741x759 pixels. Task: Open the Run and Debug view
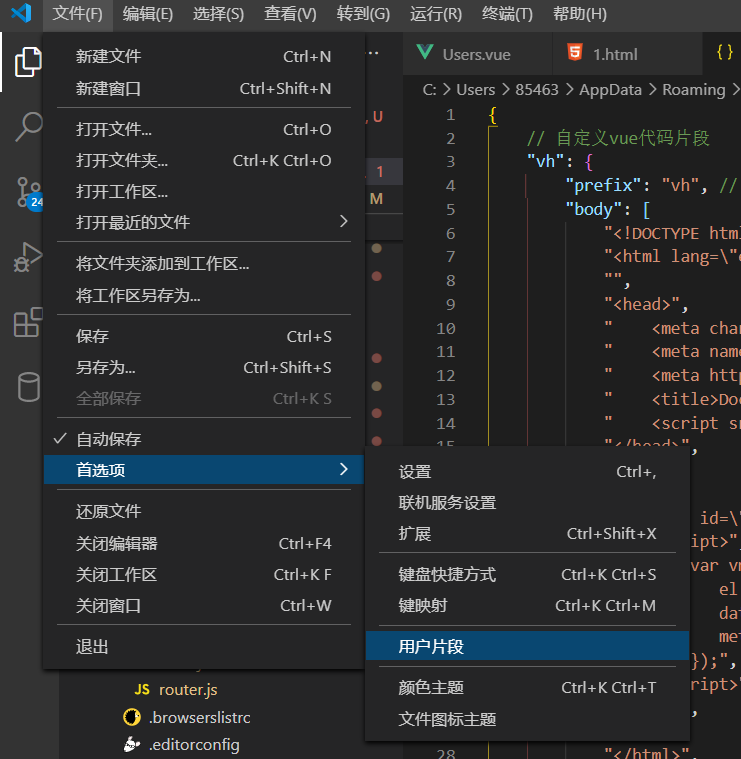(x=28, y=257)
